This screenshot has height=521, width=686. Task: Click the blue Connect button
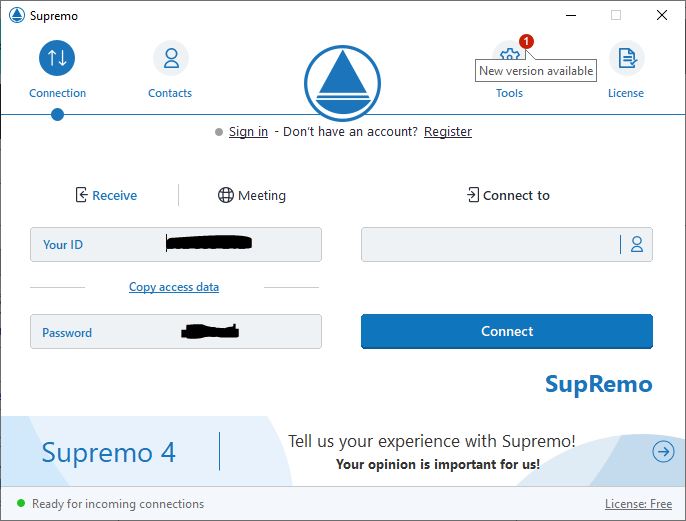[507, 331]
